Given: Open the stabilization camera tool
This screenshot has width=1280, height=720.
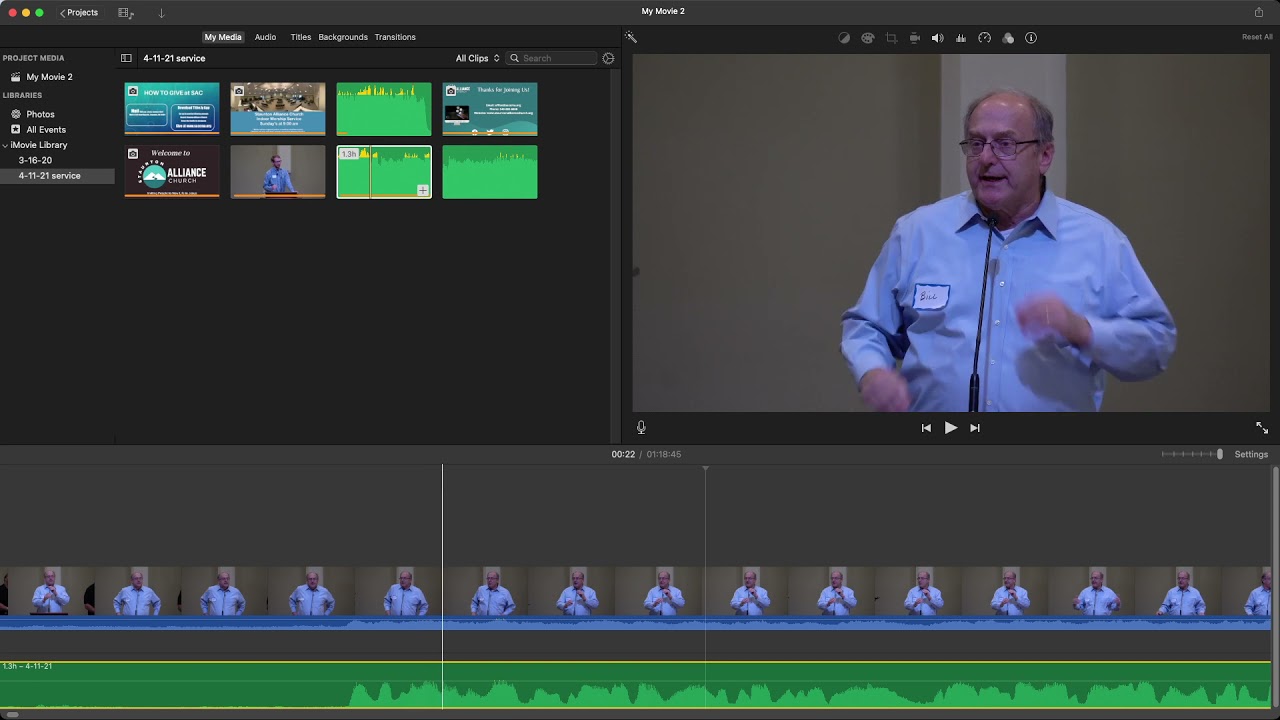Looking at the screenshot, I should (914, 38).
